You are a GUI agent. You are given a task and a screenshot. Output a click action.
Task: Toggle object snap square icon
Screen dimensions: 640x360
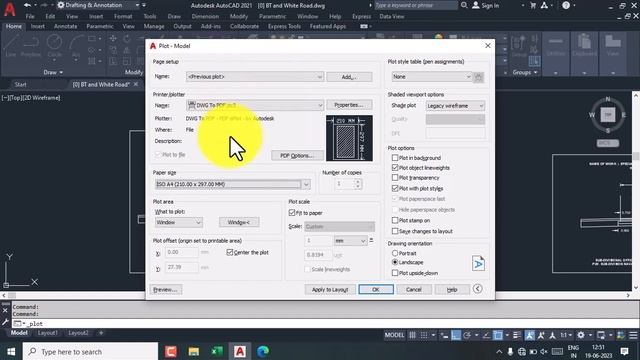pyautogui.click(x=498, y=335)
